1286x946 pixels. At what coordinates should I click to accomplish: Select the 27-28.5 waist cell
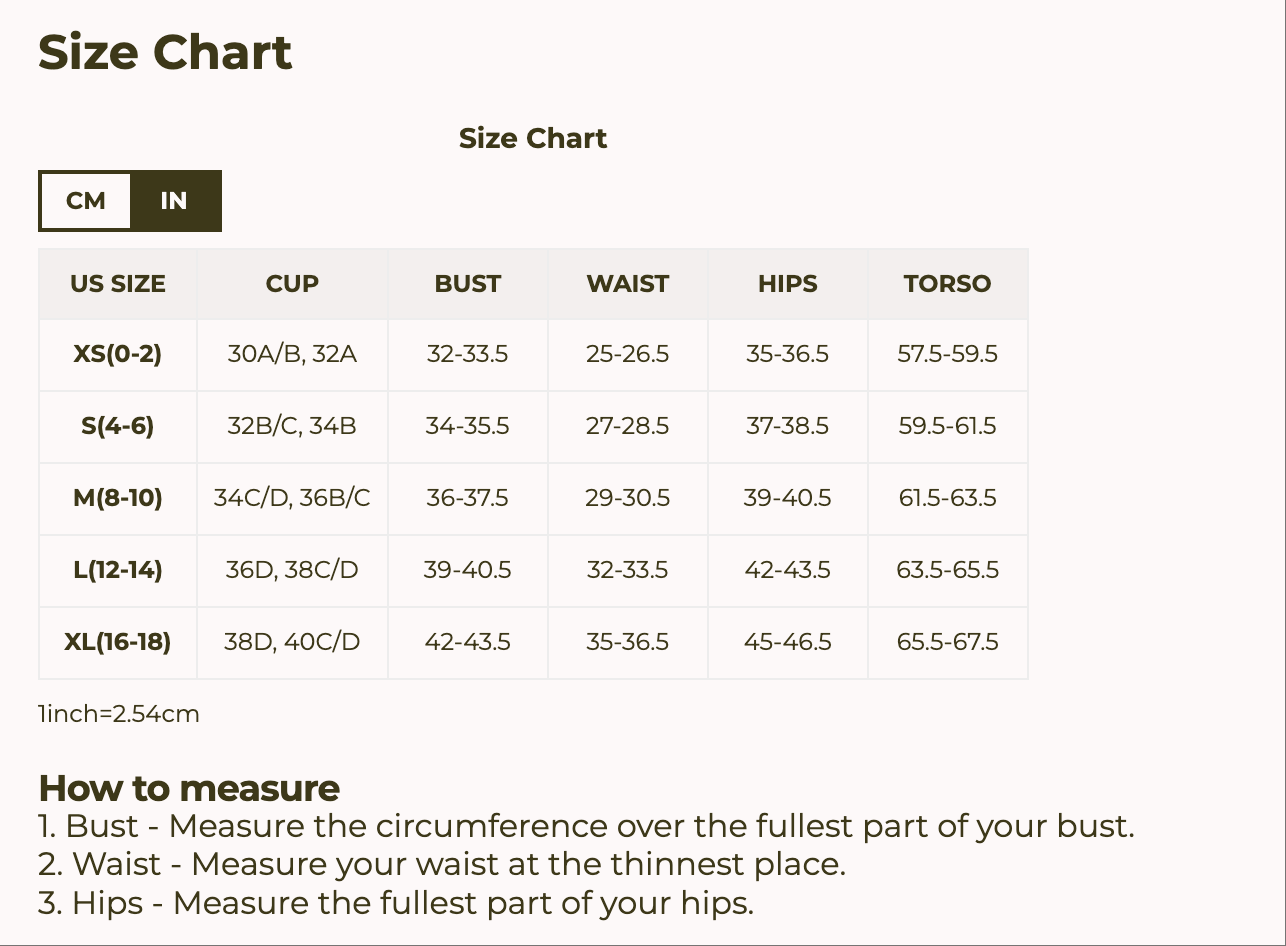click(x=627, y=426)
